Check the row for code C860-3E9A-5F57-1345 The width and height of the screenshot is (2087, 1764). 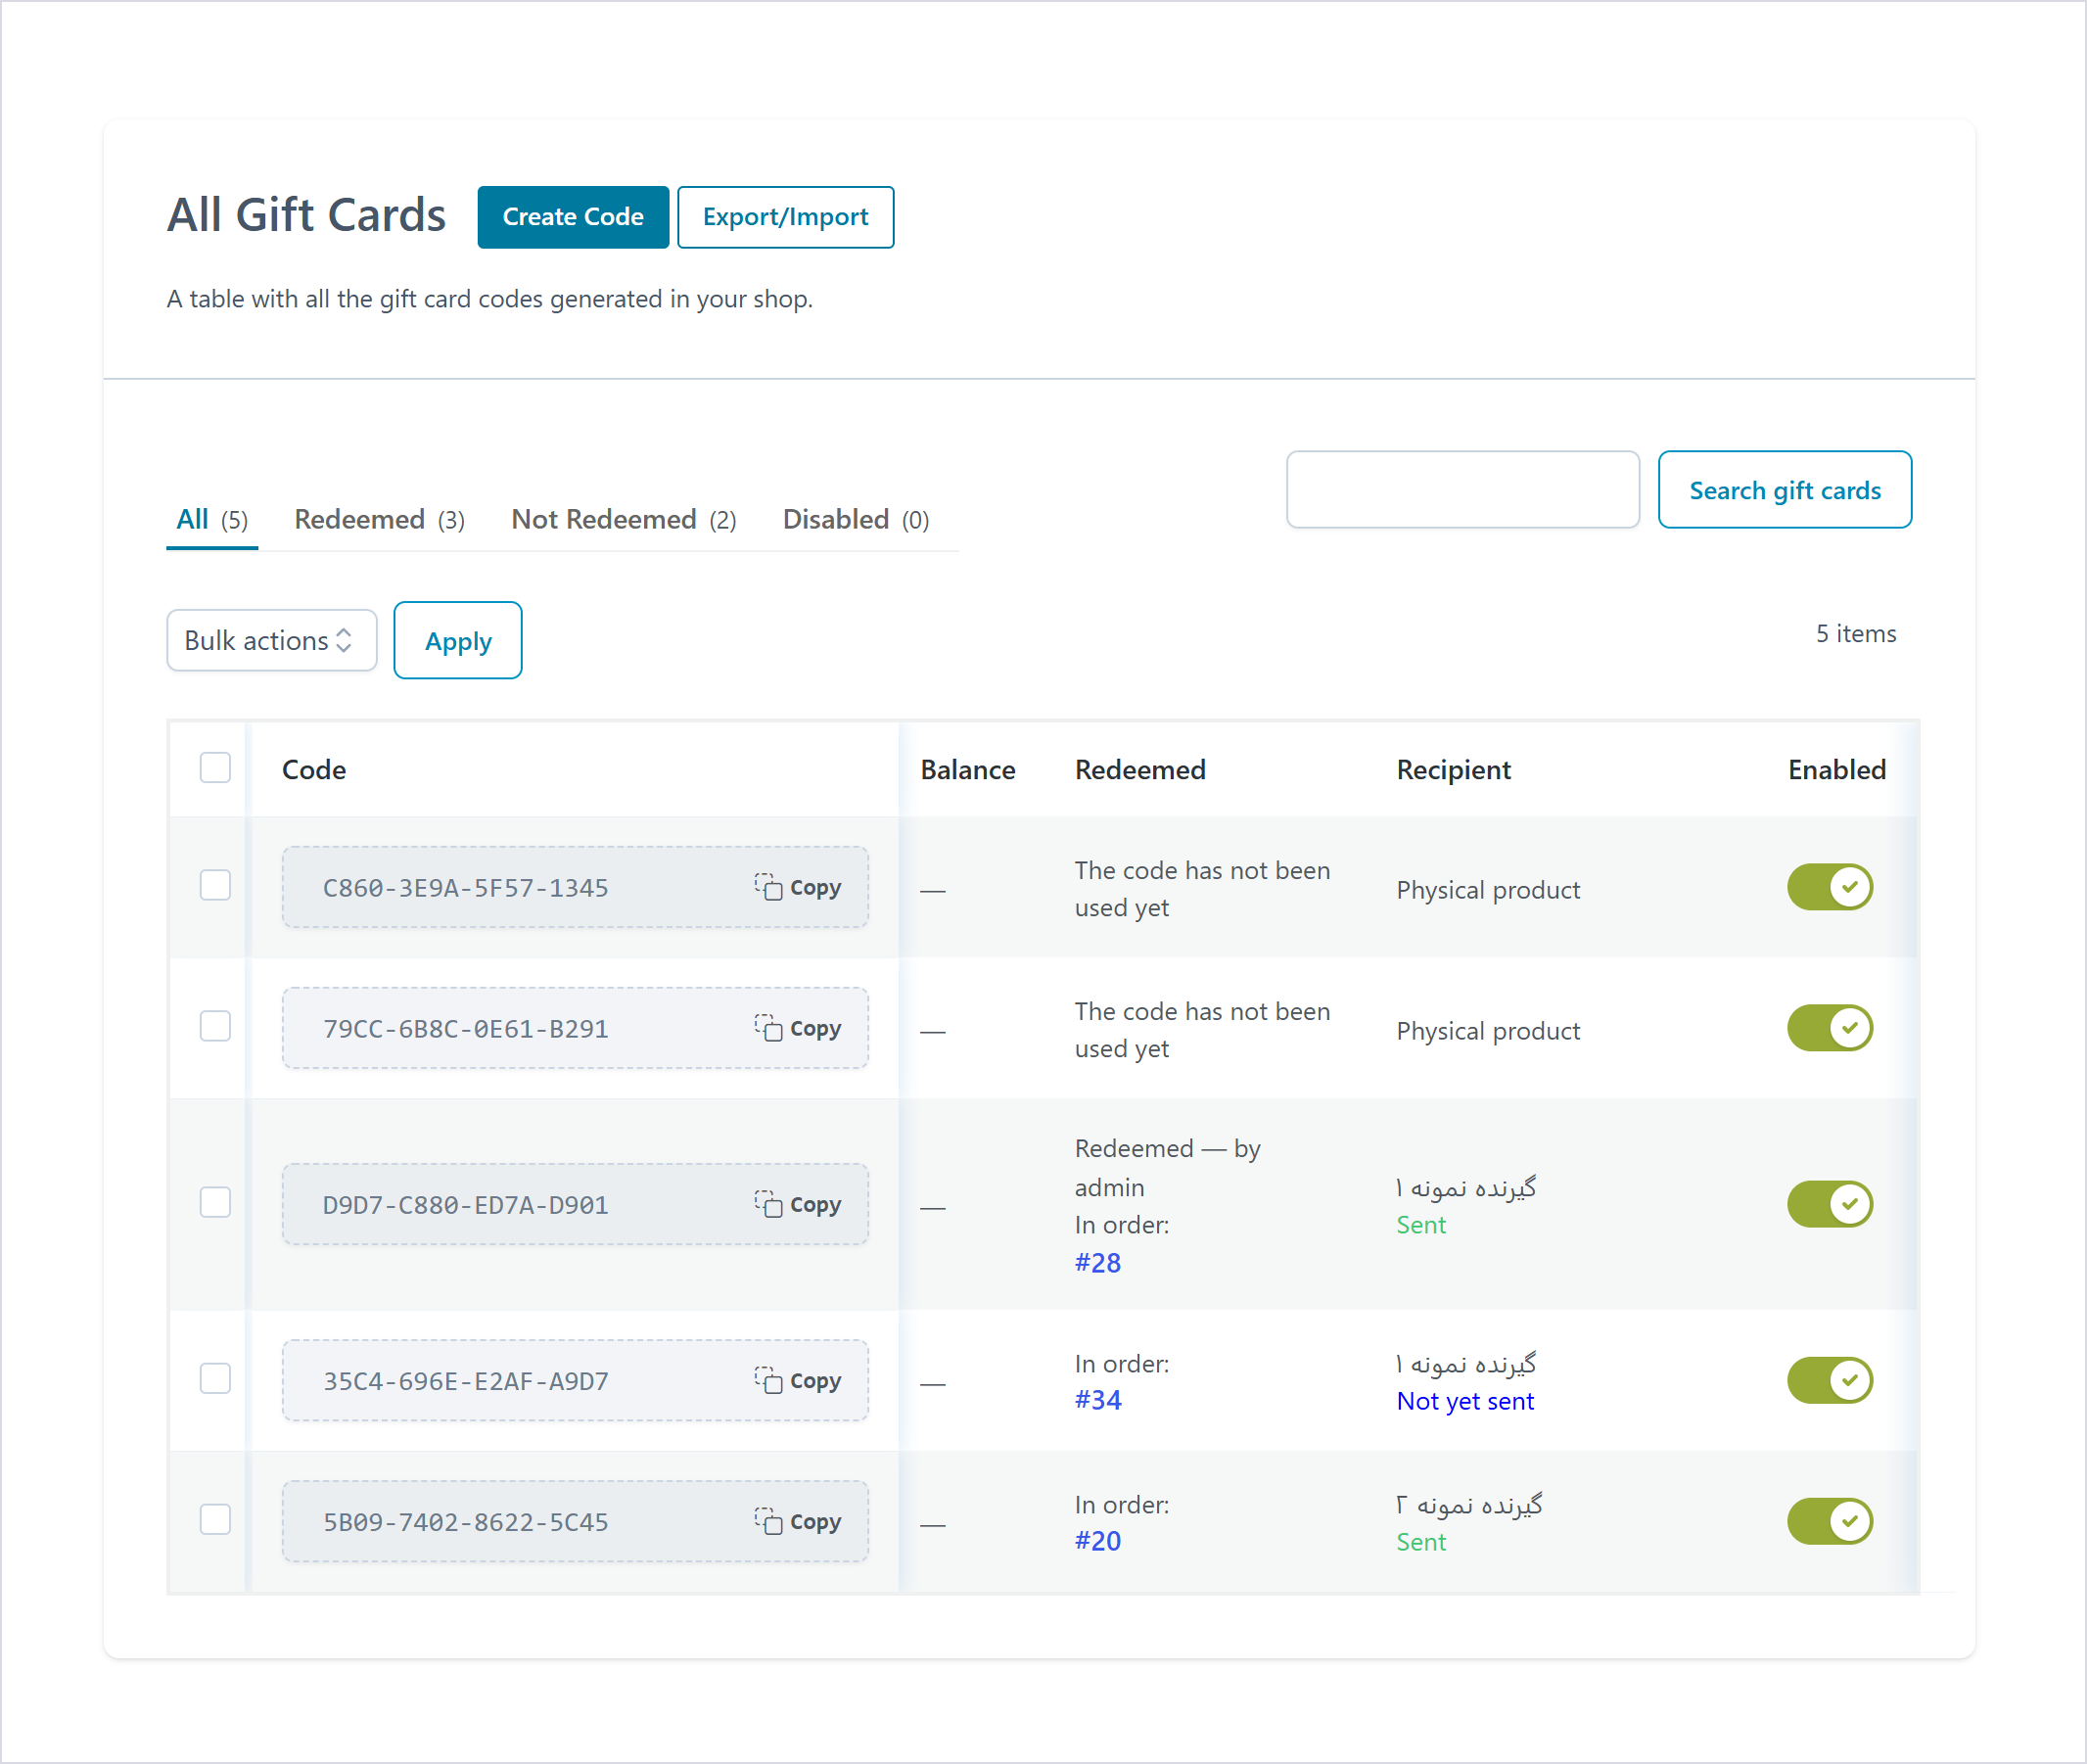pyautogui.click(x=215, y=886)
